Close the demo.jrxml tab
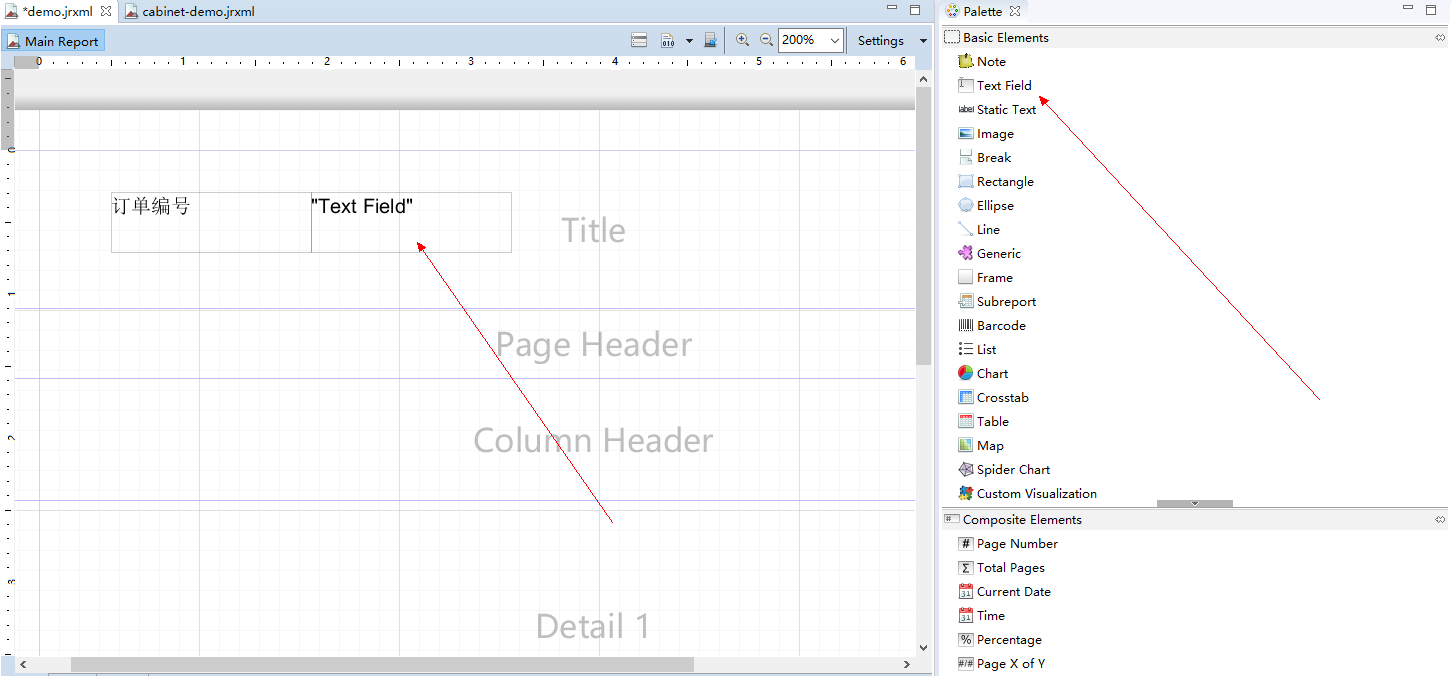Viewport: 1451px width, 676px height. 106,11
